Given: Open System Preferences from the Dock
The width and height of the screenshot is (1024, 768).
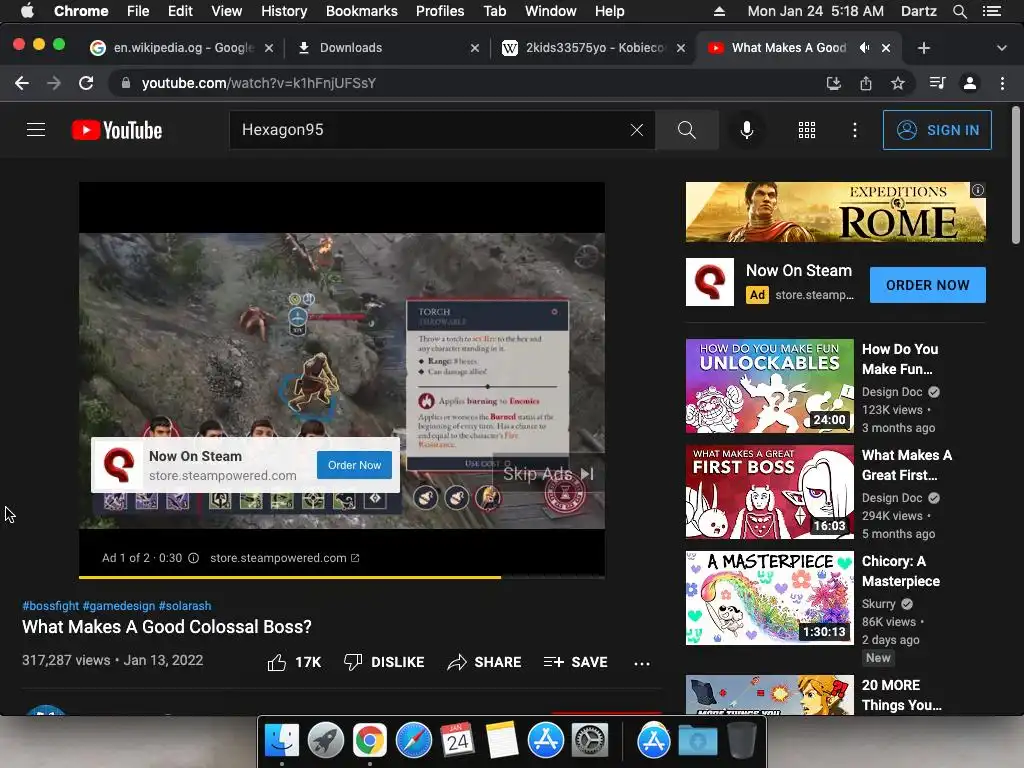Looking at the screenshot, I should 590,741.
